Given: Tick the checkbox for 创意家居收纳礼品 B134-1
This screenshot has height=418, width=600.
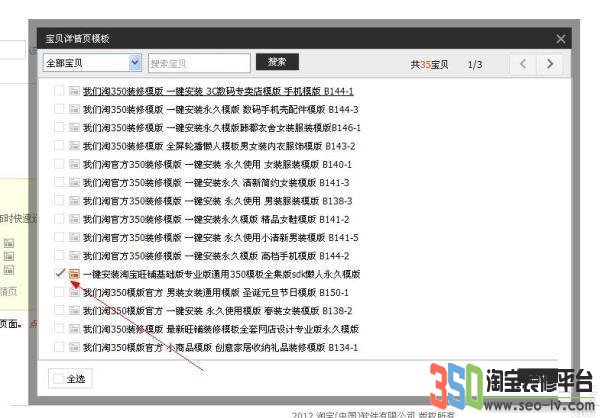Looking at the screenshot, I should coord(59,347).
